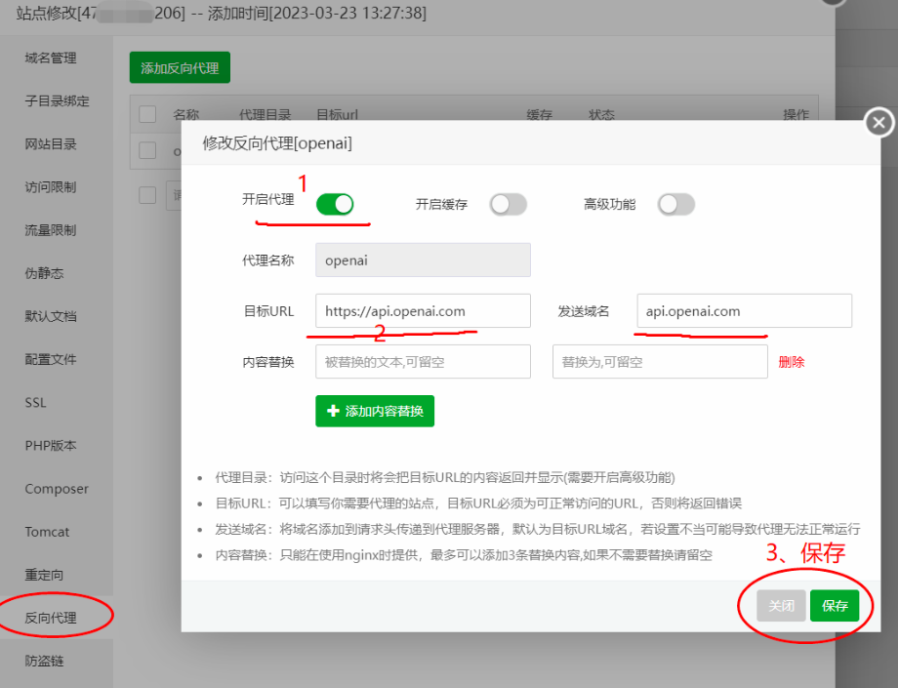Click the 发送域名 input field
Screen dimensions: 898x688
pyautogui.click(x=743, y=311)
